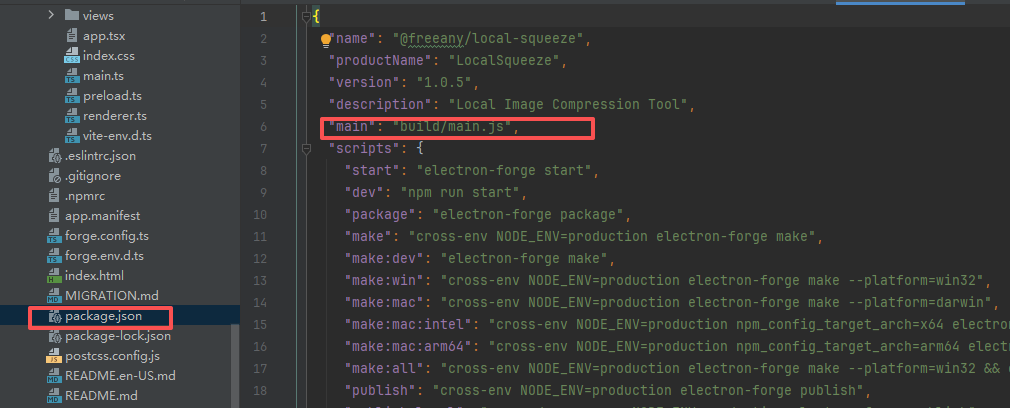Click the "make:all" script key
Screen dimensions: 1010x408
coord(384,367)
